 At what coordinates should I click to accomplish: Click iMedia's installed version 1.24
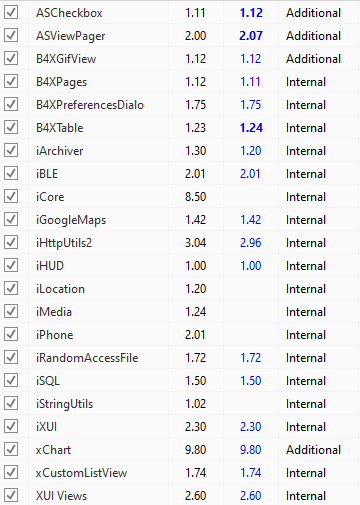pos(196,312)
